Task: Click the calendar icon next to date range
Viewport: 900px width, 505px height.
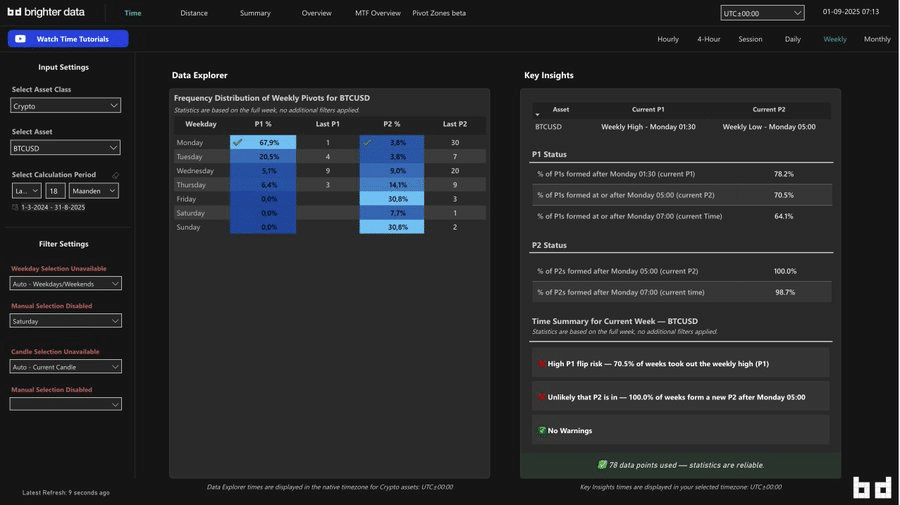Action: 15,207
